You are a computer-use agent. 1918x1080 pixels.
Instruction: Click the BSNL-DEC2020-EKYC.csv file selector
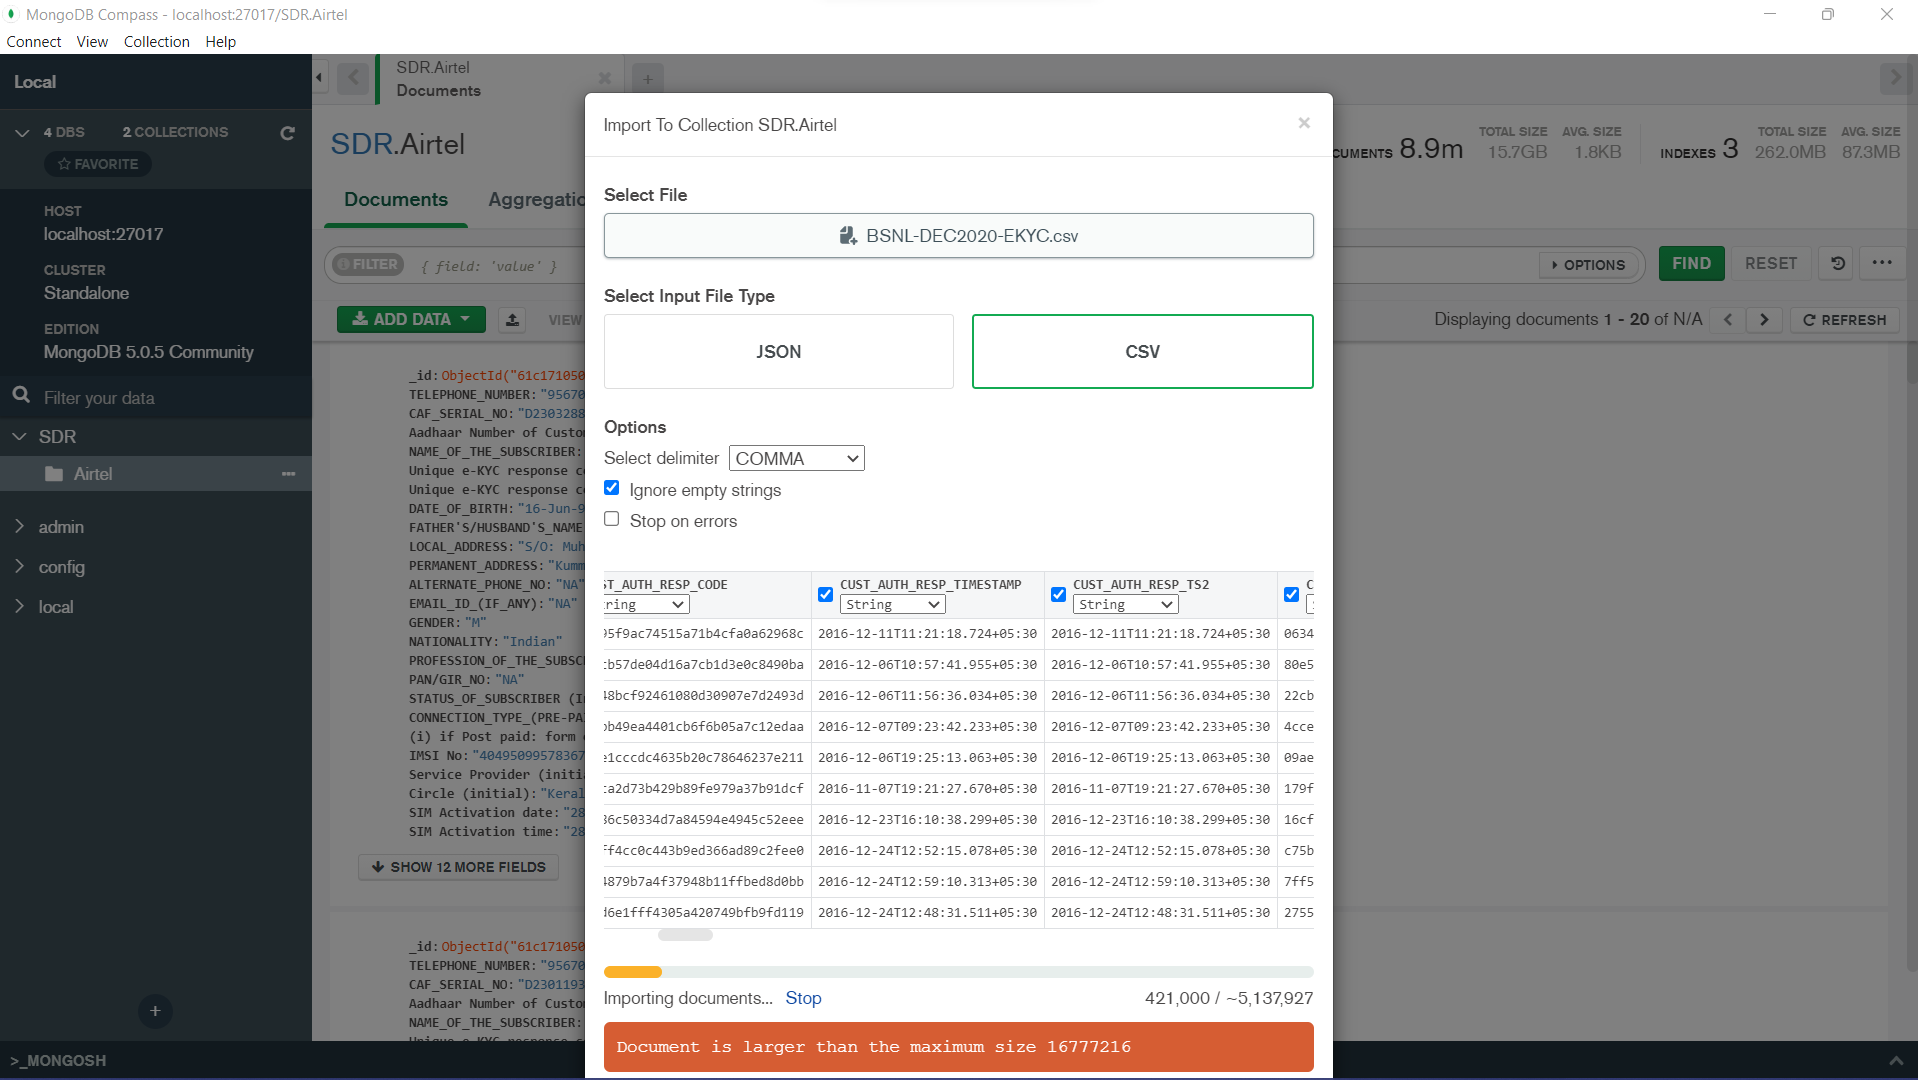[x=959, y=236]
